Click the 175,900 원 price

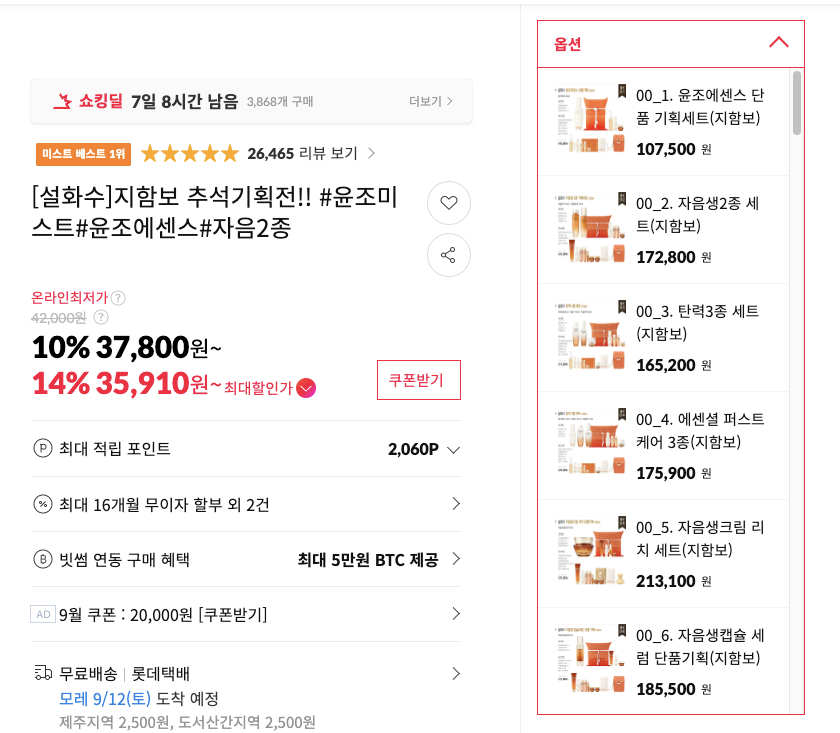pos(674,473)
